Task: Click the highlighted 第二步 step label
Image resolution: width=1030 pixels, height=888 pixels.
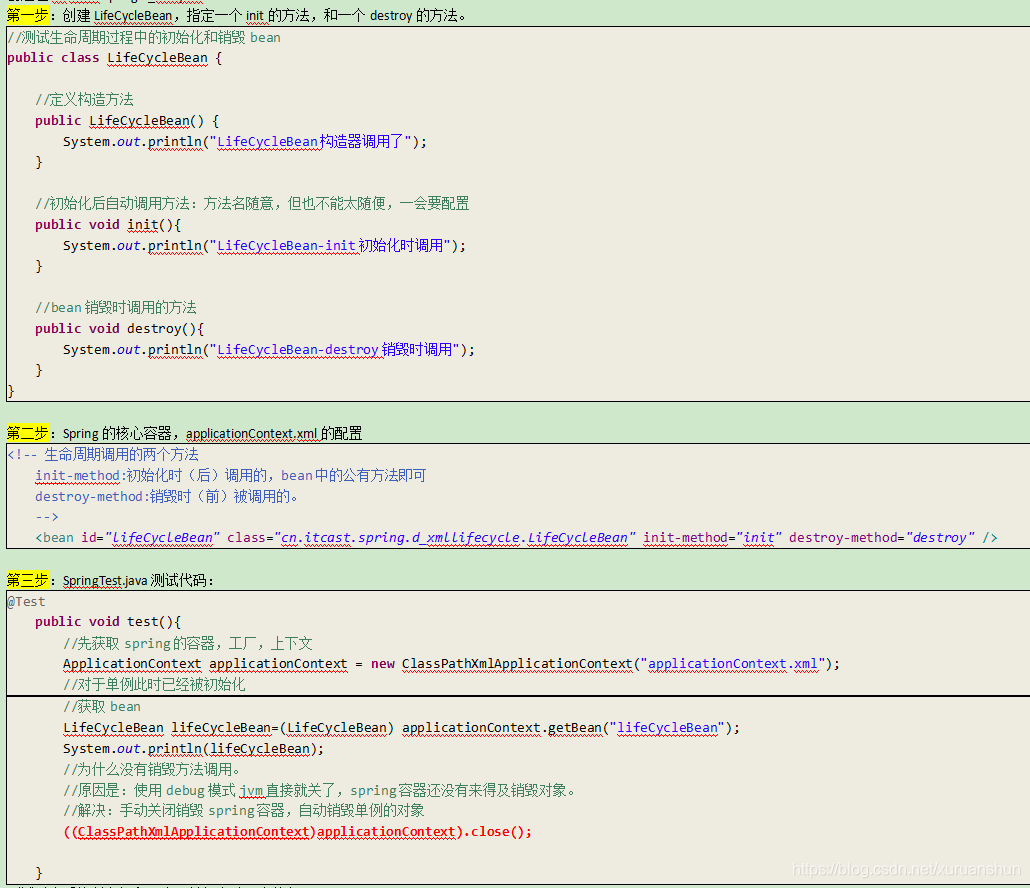Action: pyautogui.click(x=27, y=433)
